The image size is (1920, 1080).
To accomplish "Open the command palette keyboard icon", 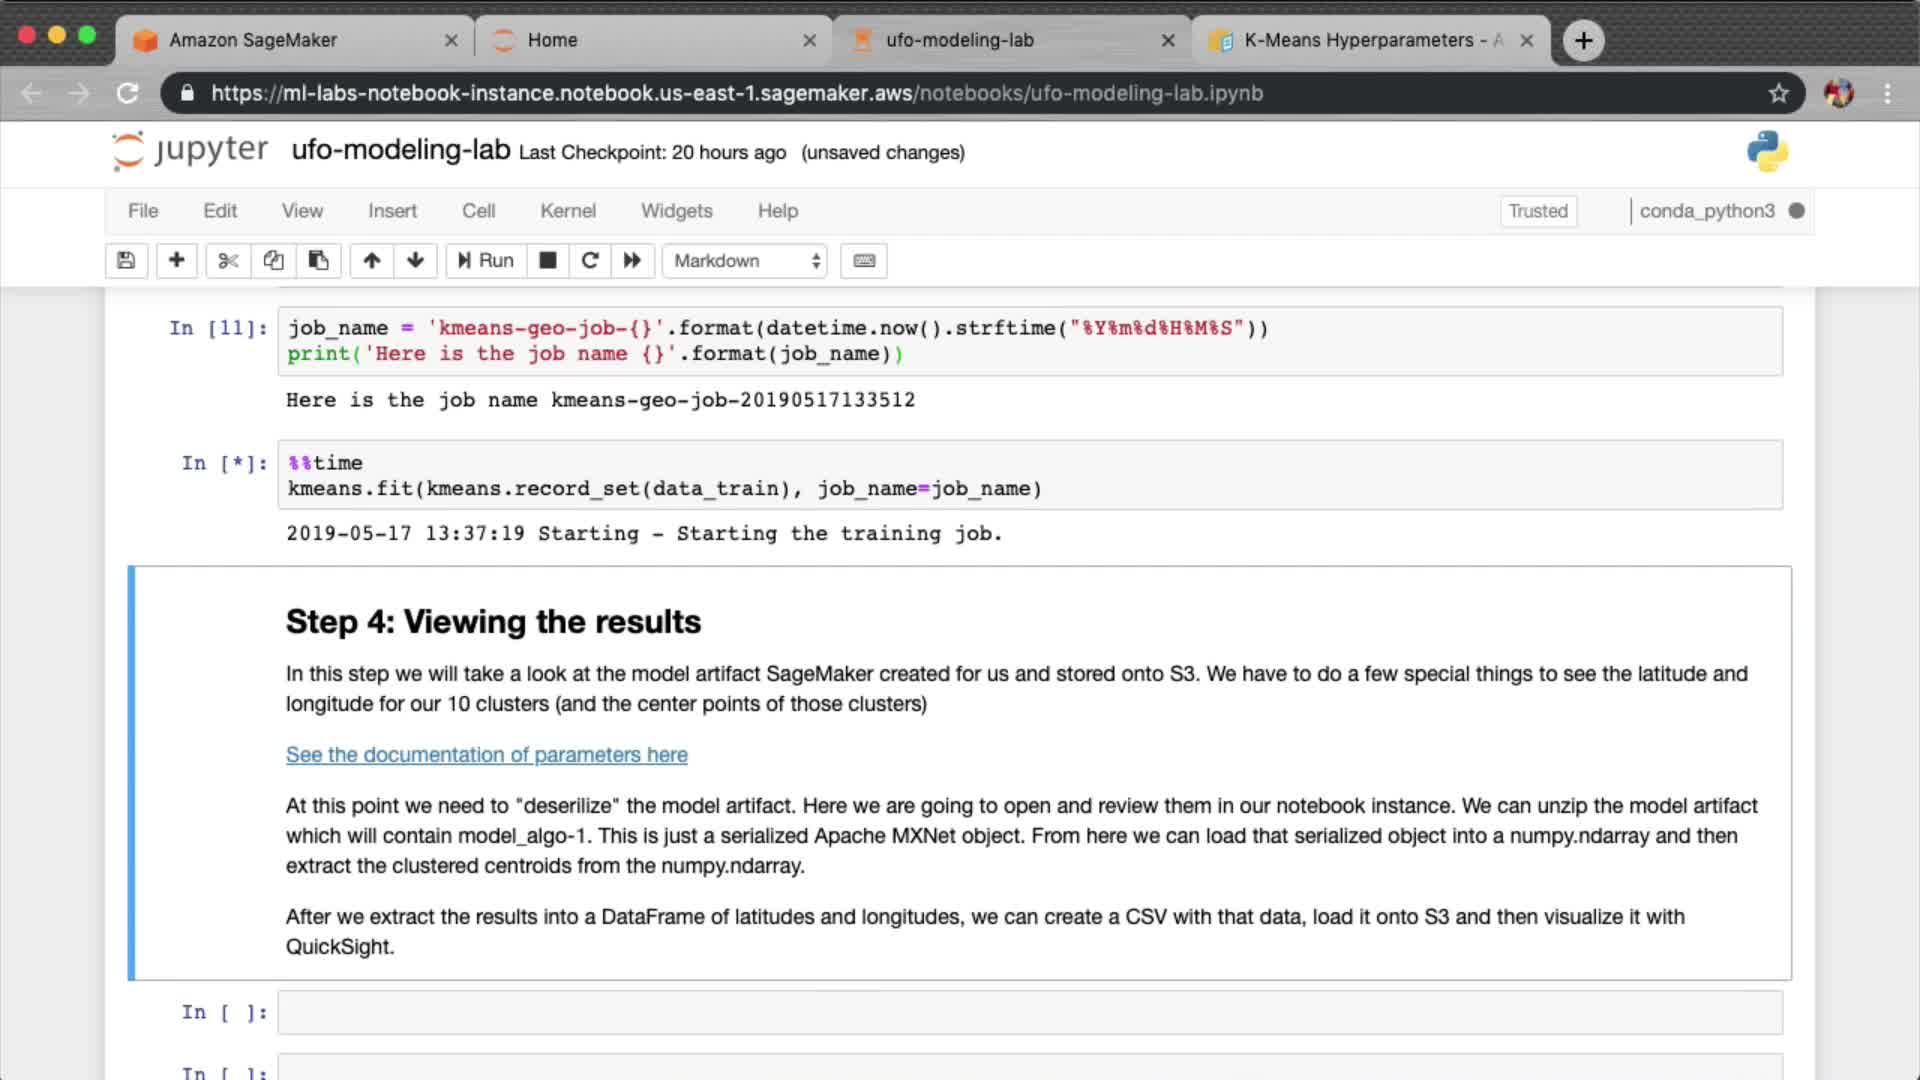I will pyautogui.click(x=864, y=261).
